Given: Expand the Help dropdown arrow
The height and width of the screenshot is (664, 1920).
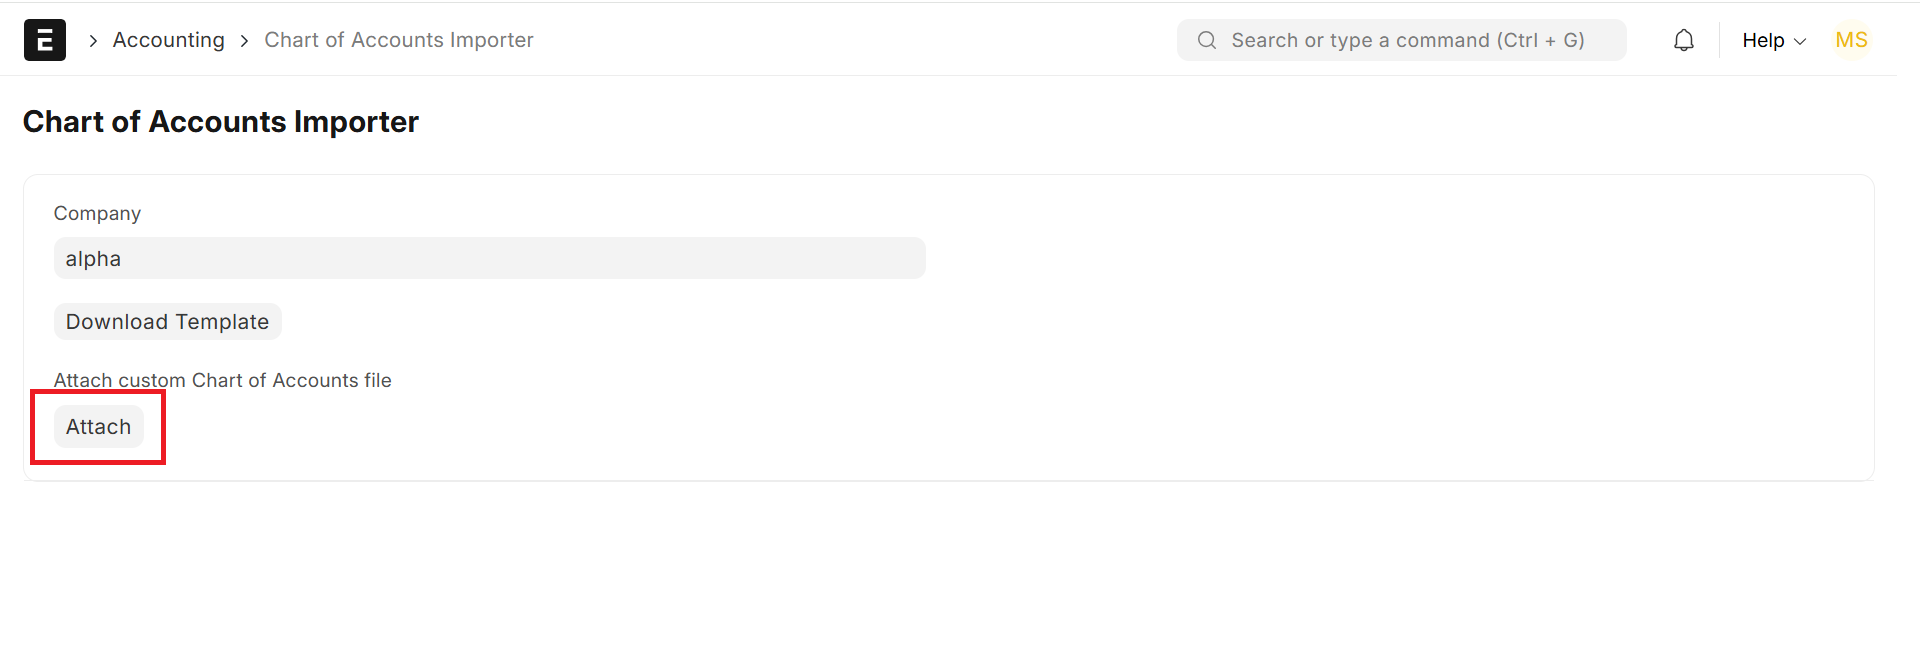Looking at the screenshot, I should click(1801, 41).
